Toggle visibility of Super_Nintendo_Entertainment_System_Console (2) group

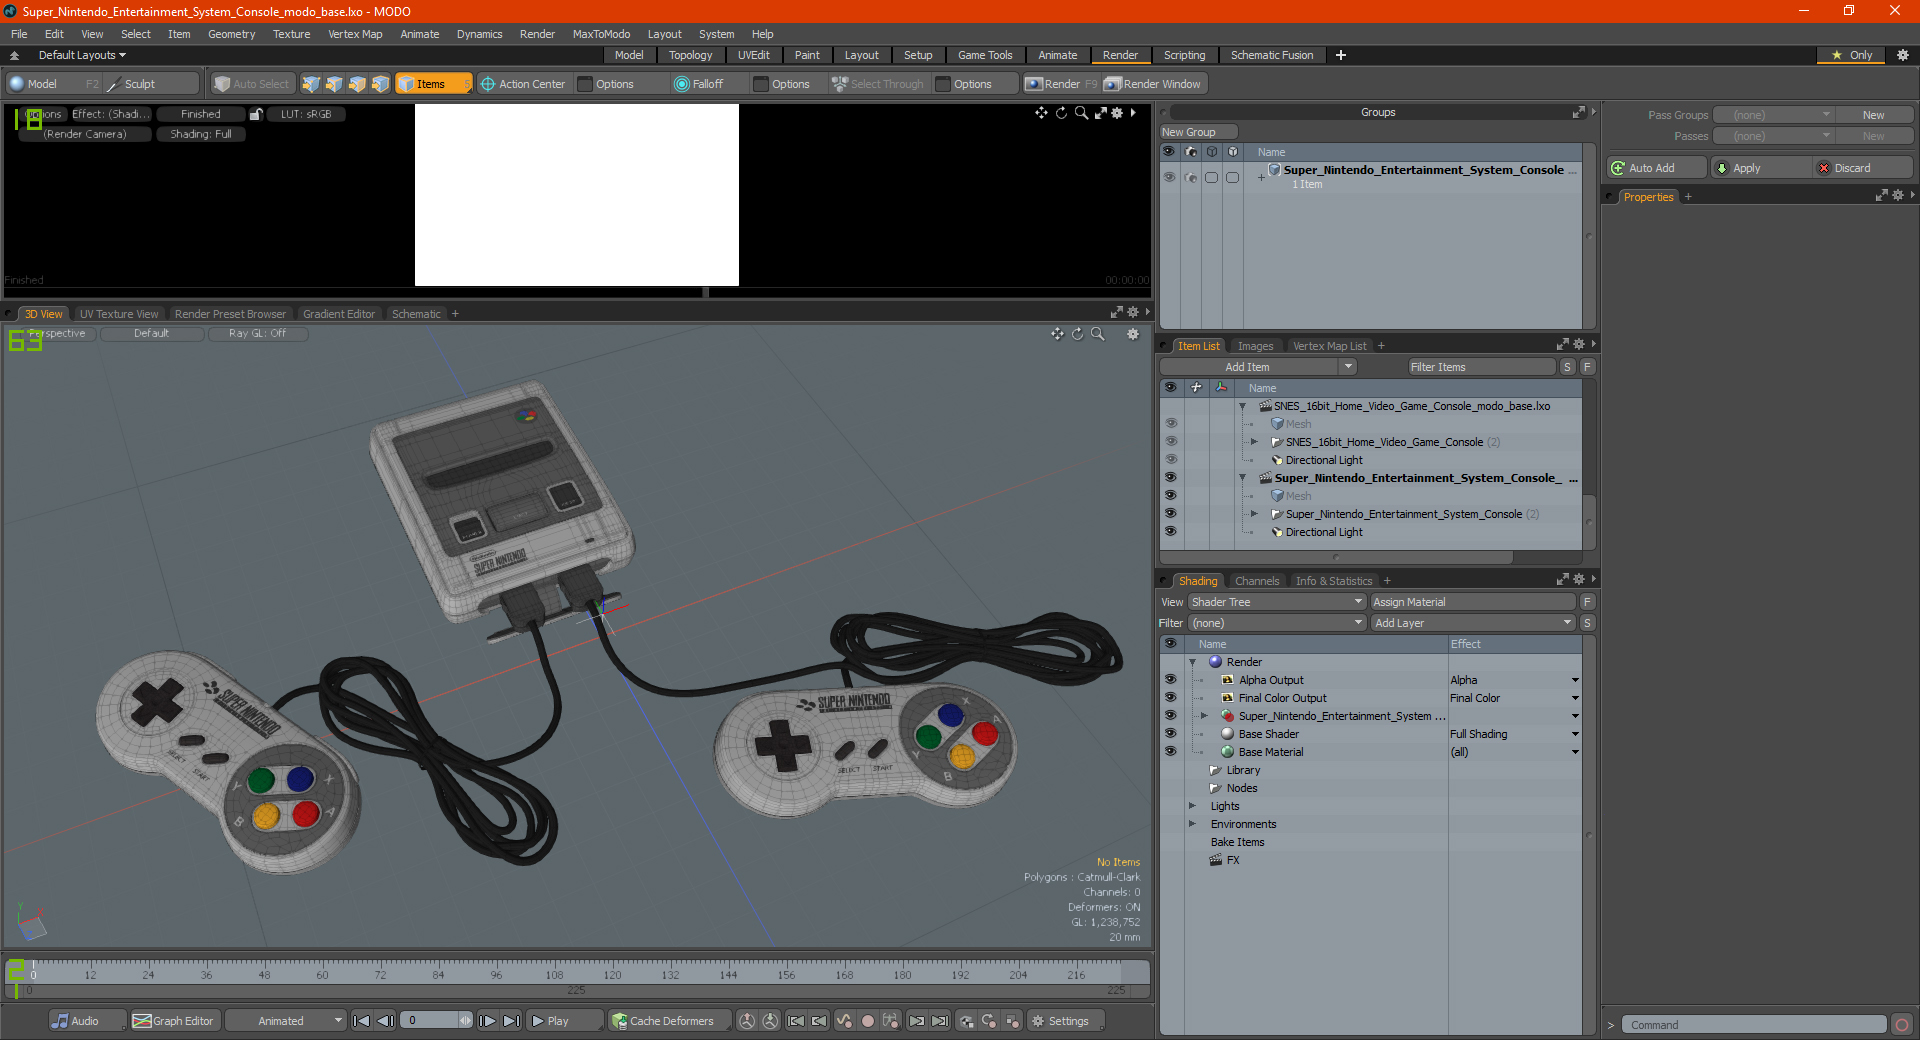coord(1170,514)
